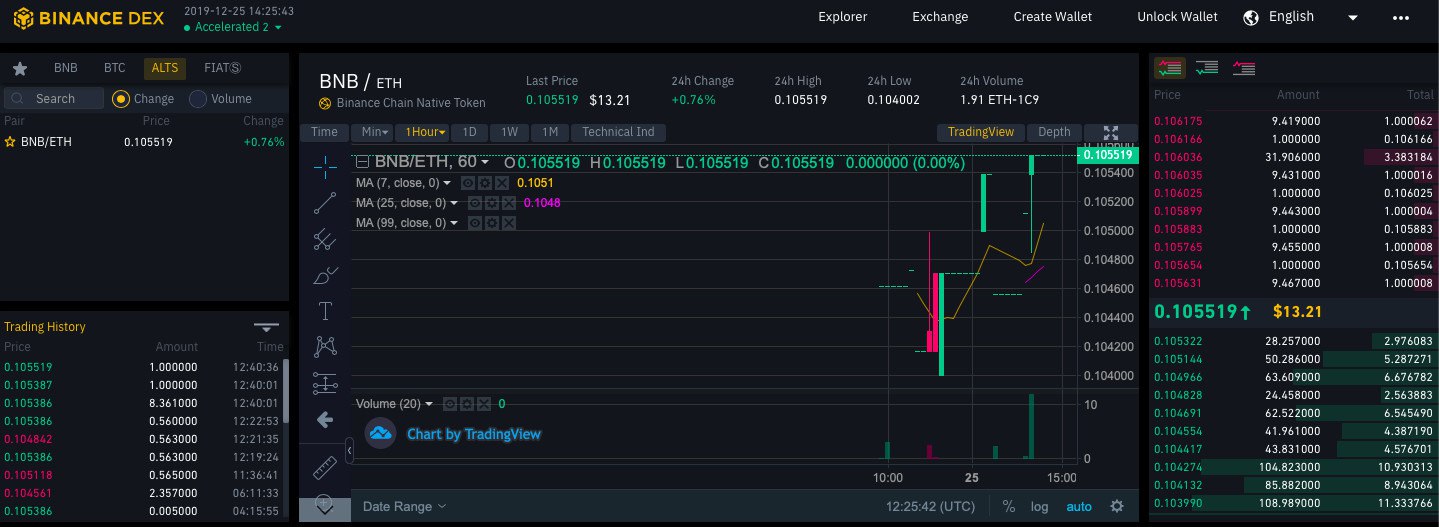Image resolution: width=1439 pixels, height=527 pixels.
Task: Select the Change radio button
Action: 121,98
